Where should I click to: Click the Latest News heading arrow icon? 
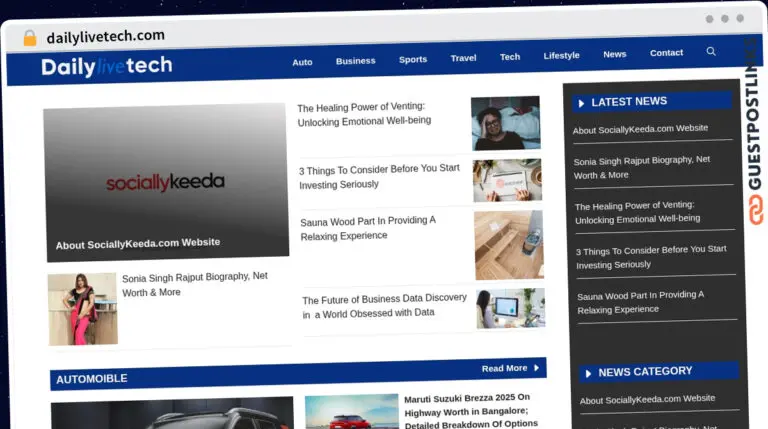click(x=581, y=102)
